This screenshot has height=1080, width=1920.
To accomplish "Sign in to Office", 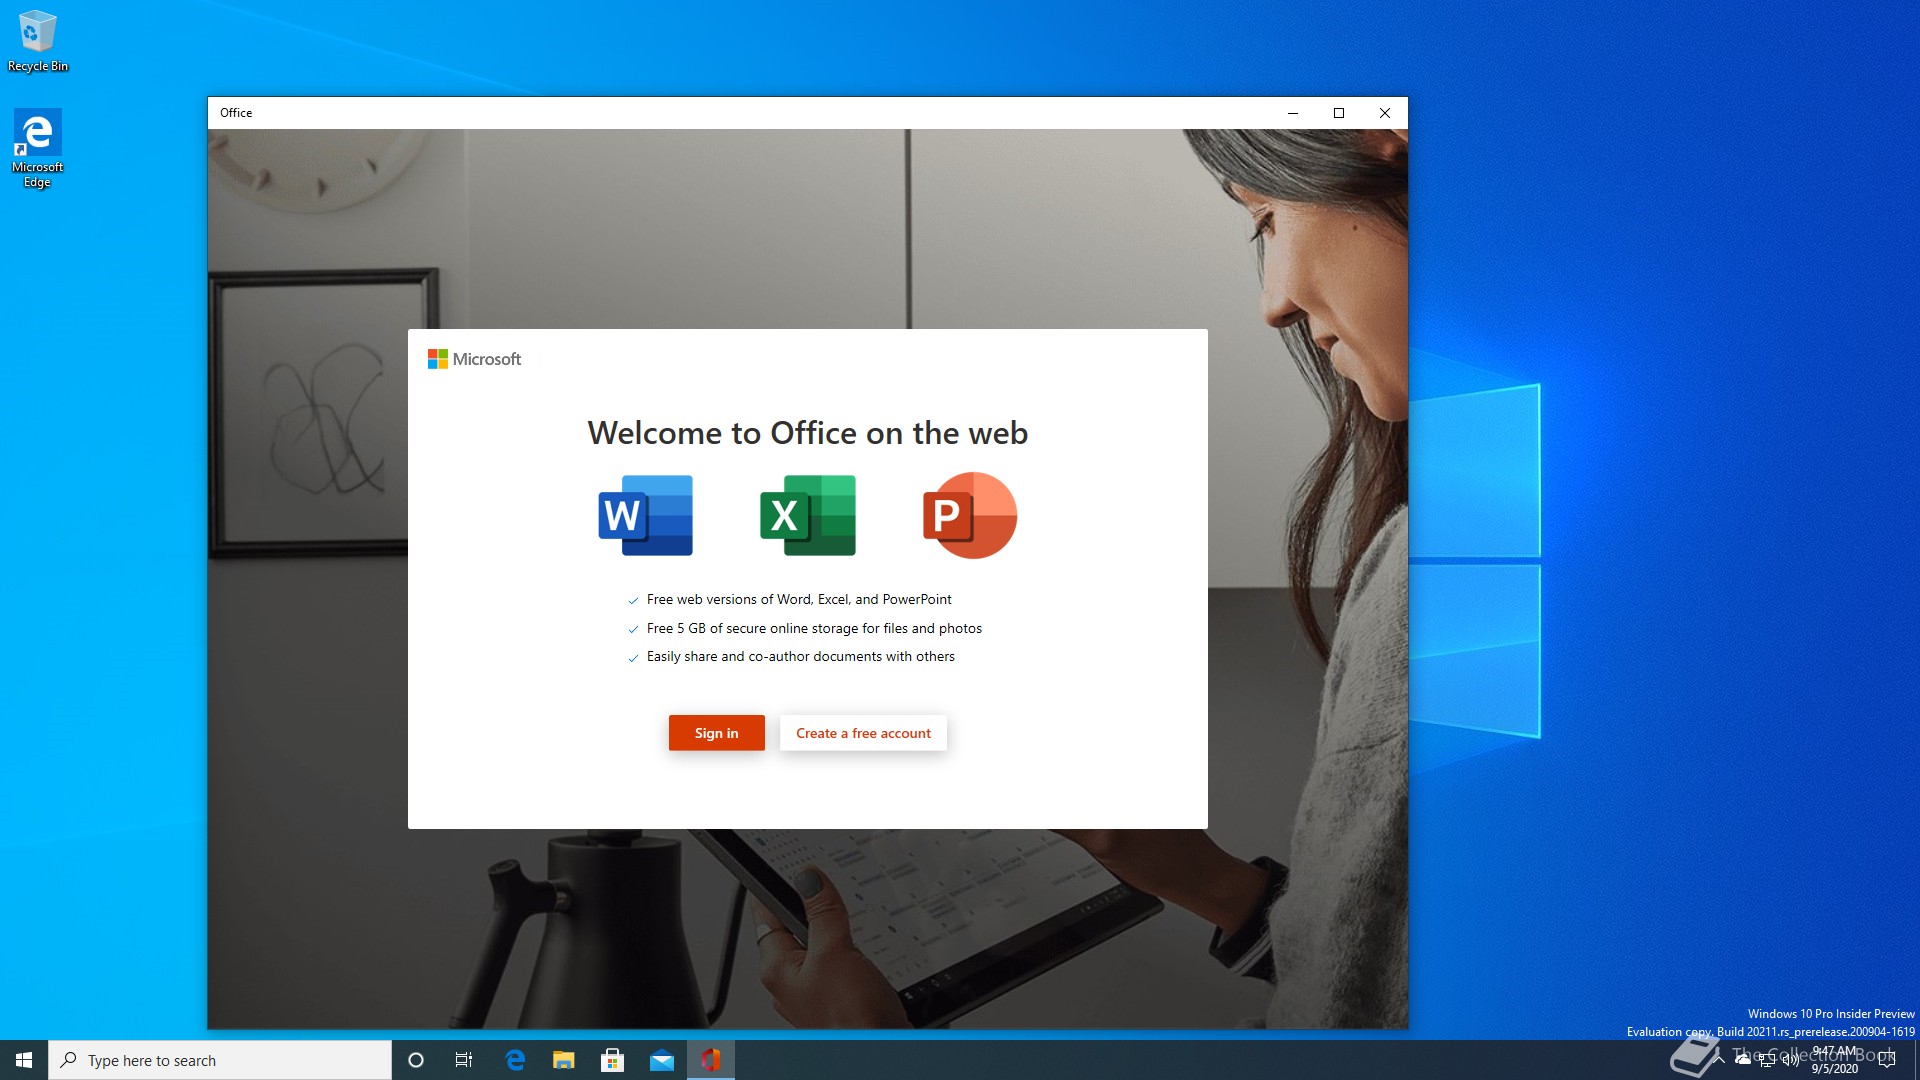I will pyautogui.click(x=716, y=733).
